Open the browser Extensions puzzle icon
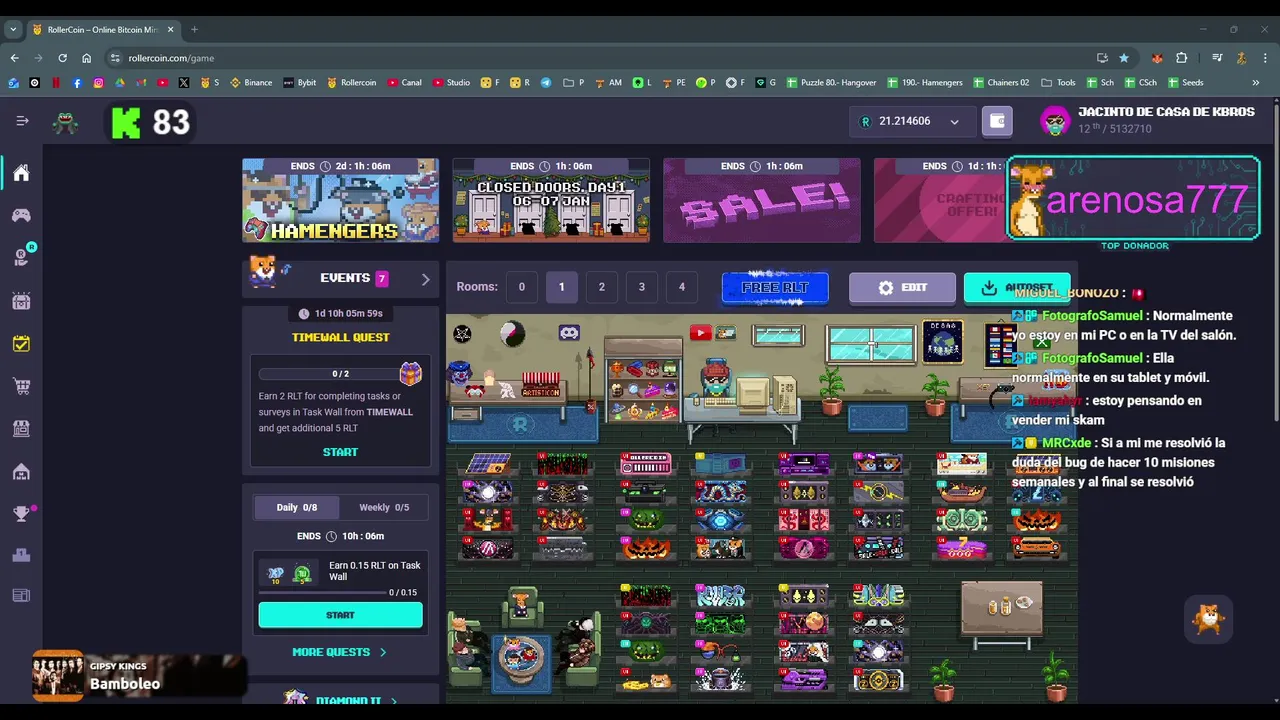The height and width of the screenshot is (720, 1280). [x=1181, y=58]
